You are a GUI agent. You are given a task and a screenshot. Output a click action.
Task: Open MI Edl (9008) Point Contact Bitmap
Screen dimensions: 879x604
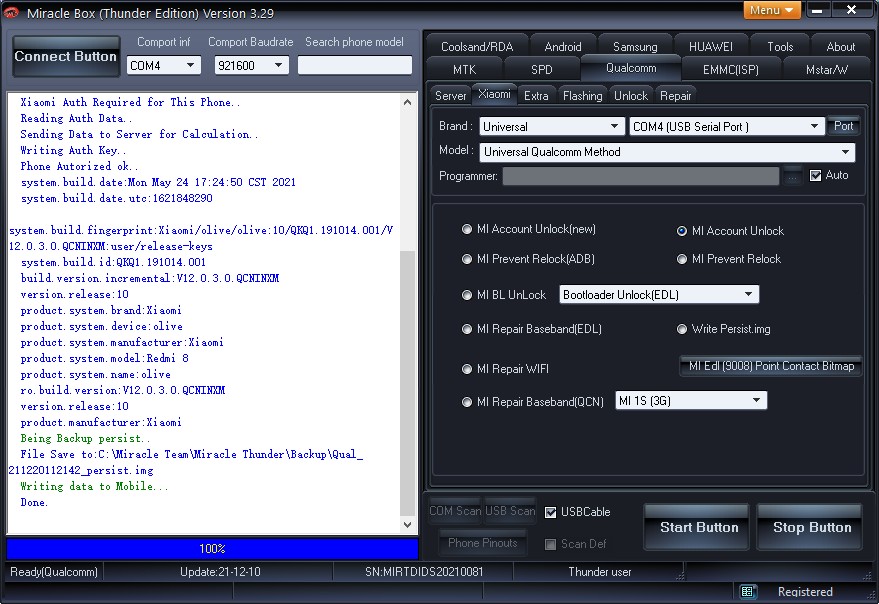(771, 366)
